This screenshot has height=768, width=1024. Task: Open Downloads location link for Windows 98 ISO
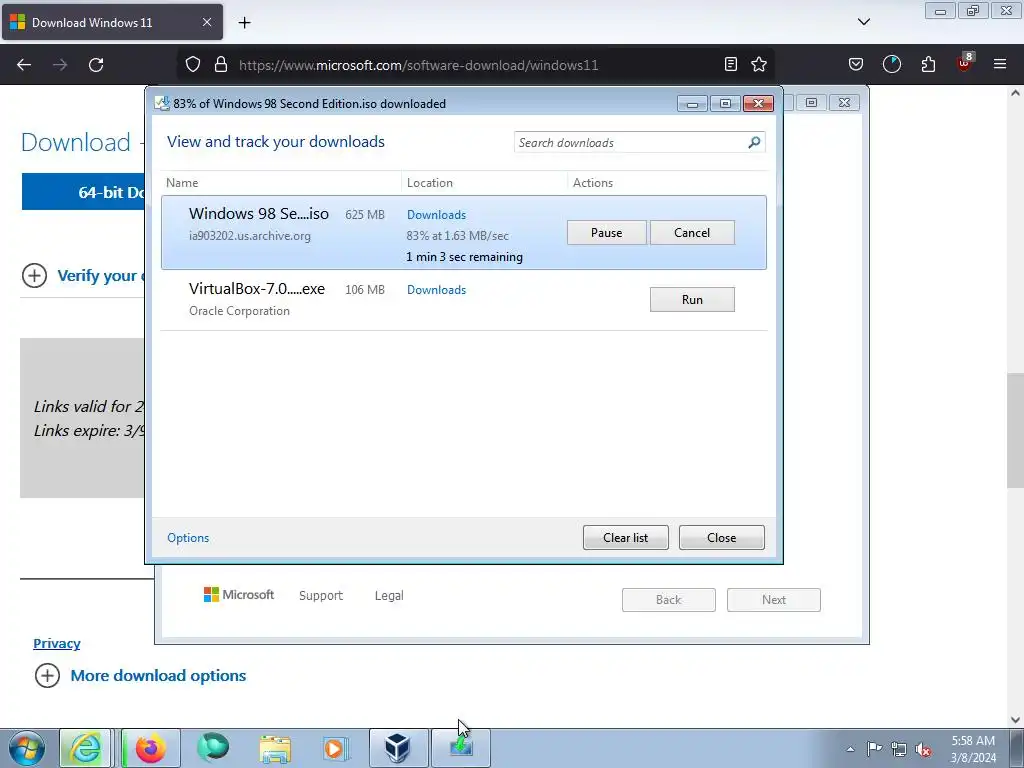pos(436,215)
